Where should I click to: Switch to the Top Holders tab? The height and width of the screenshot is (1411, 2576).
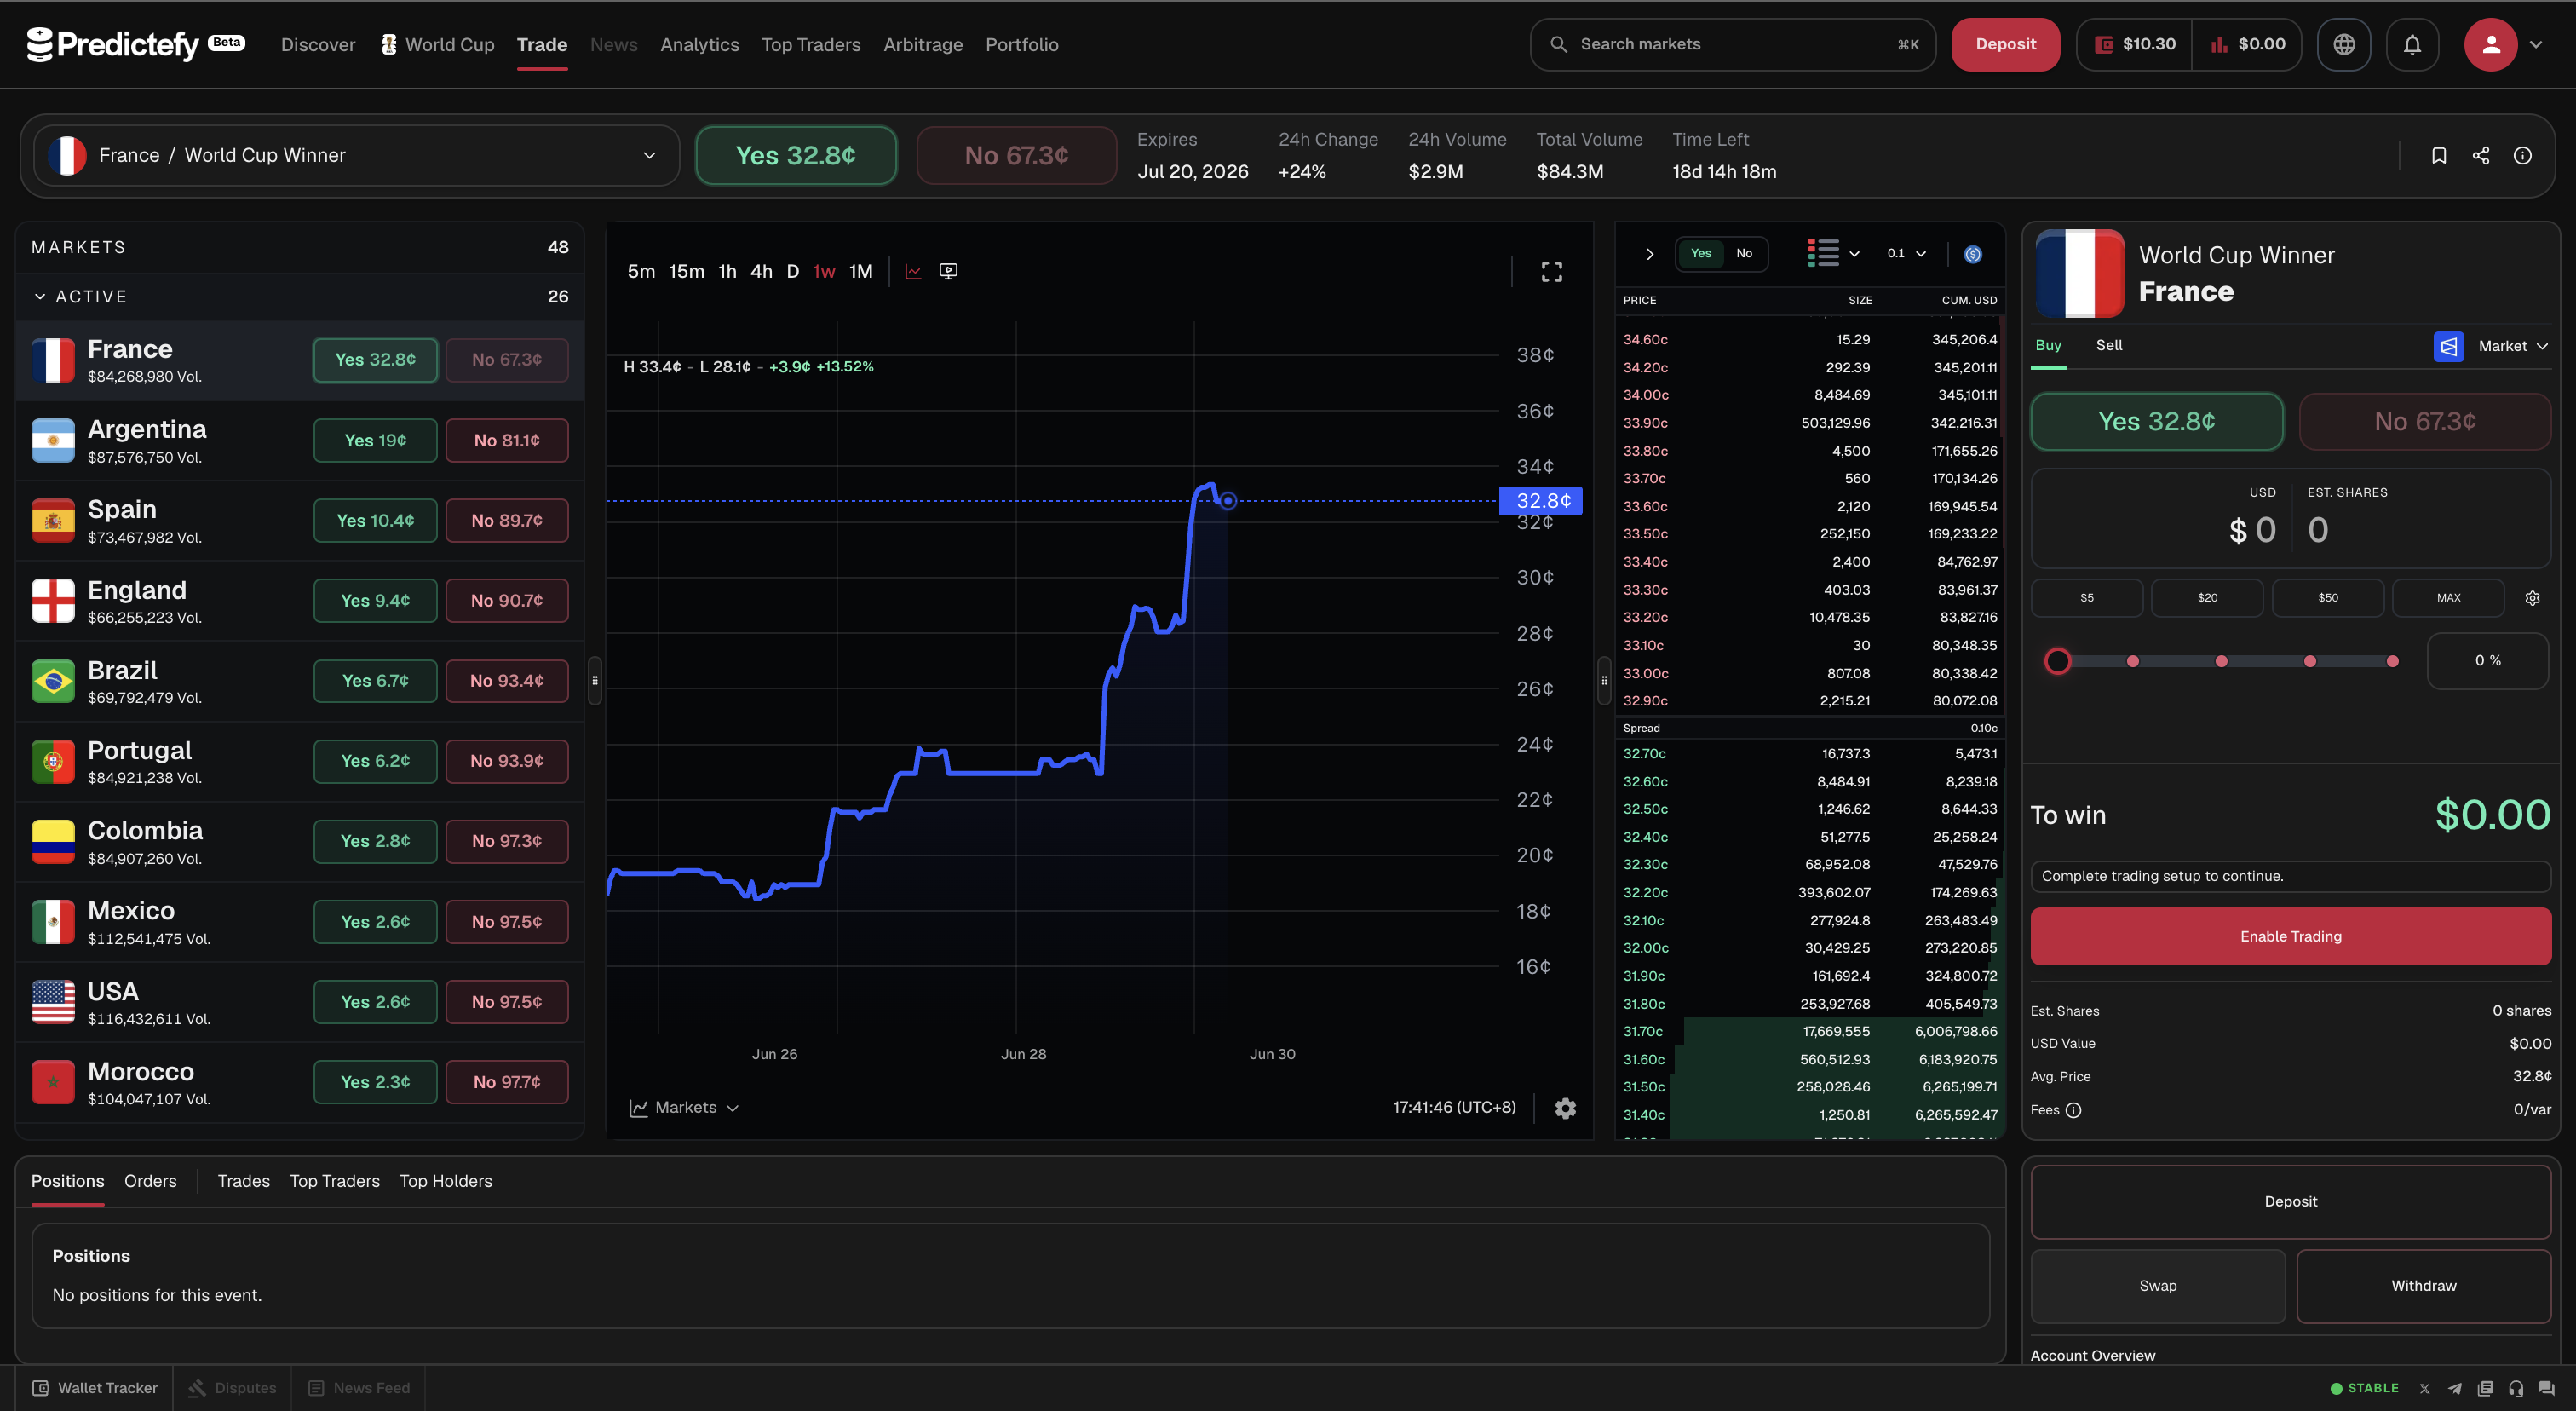pos(446,1181)
